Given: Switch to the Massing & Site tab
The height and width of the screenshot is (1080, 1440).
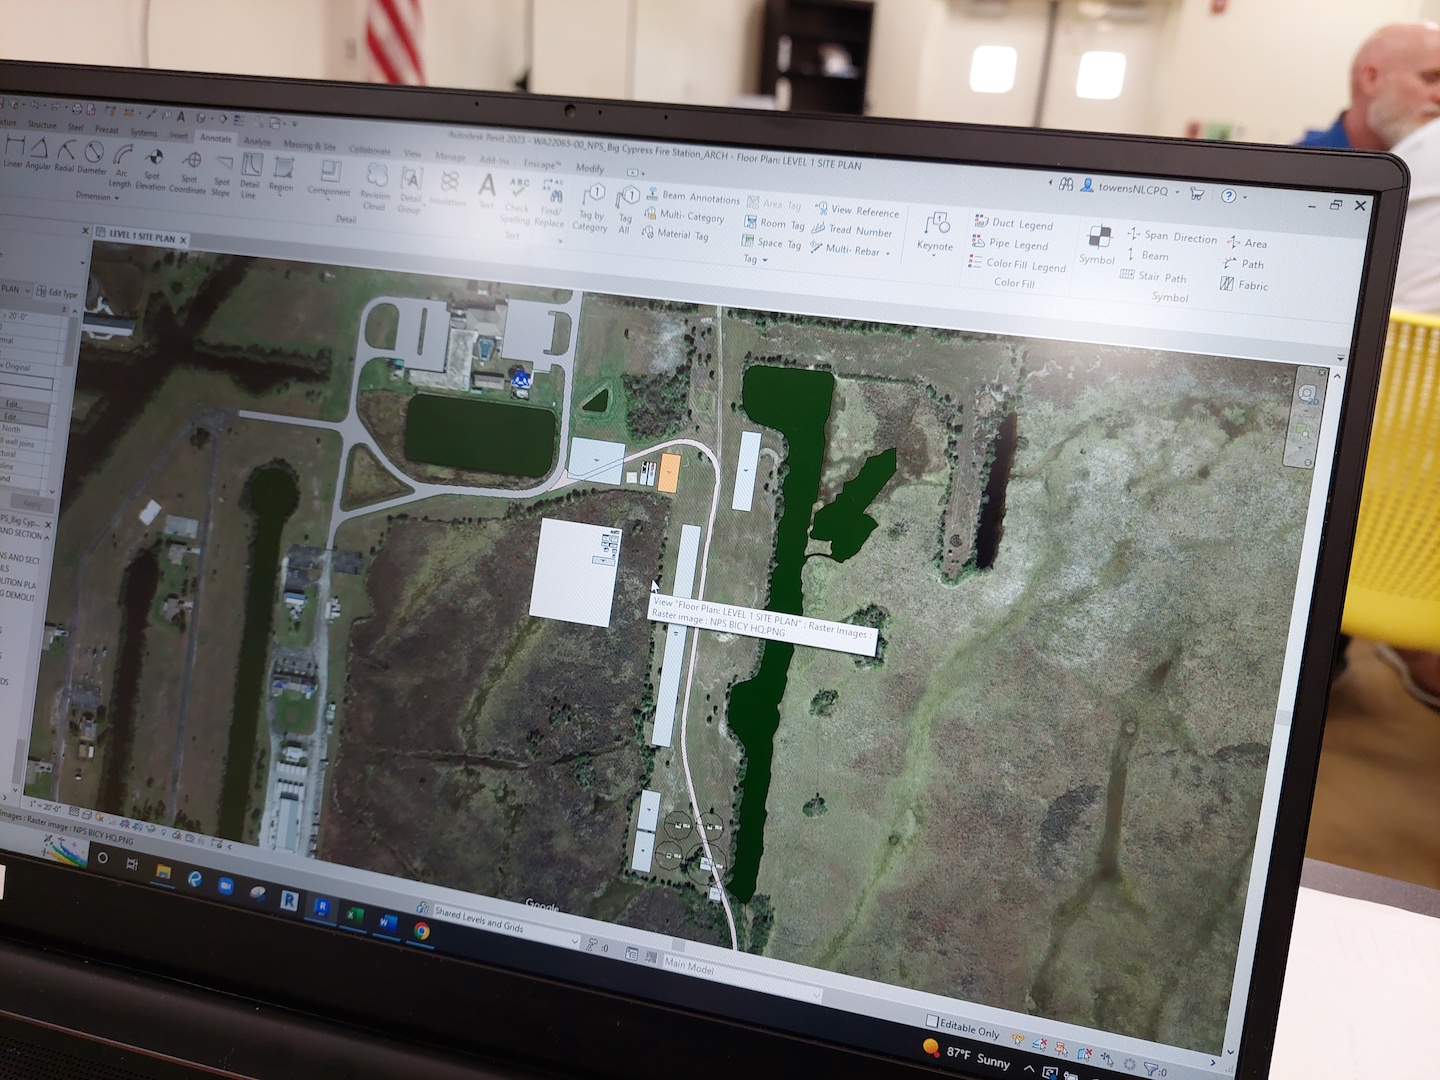Looking at the screenshot, I should [x=310, y=145].
